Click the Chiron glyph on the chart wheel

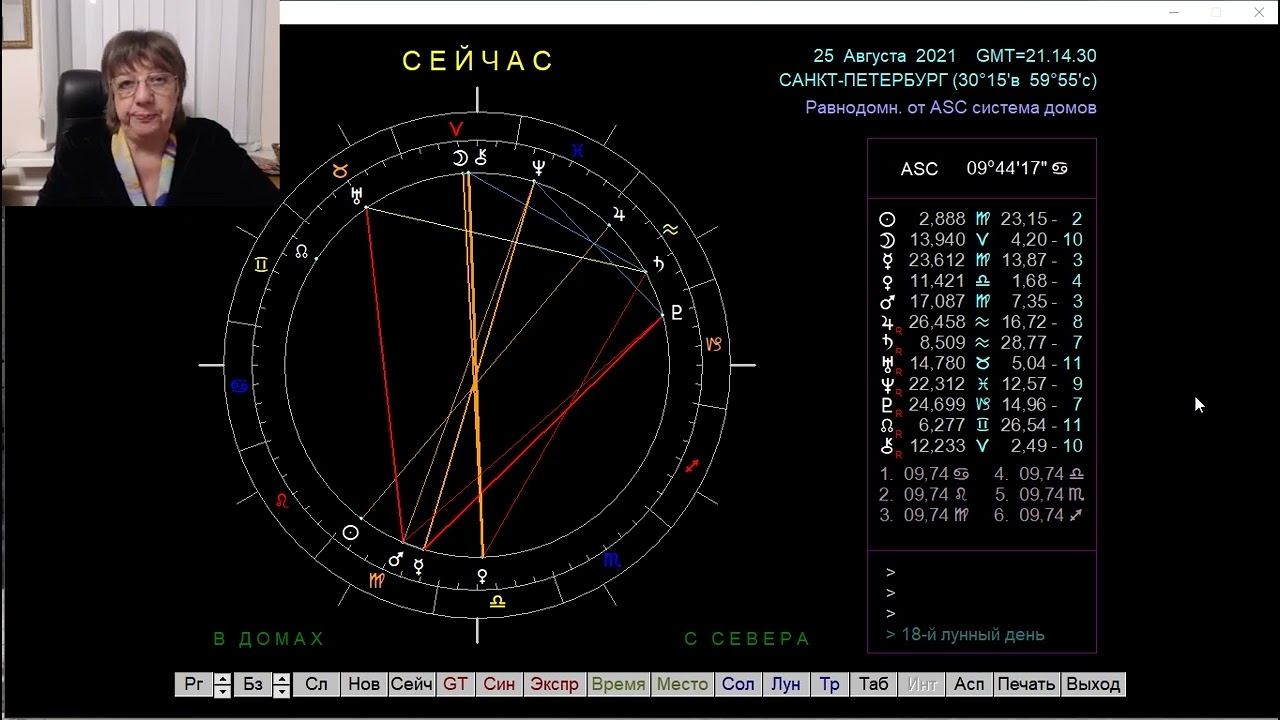481,157
